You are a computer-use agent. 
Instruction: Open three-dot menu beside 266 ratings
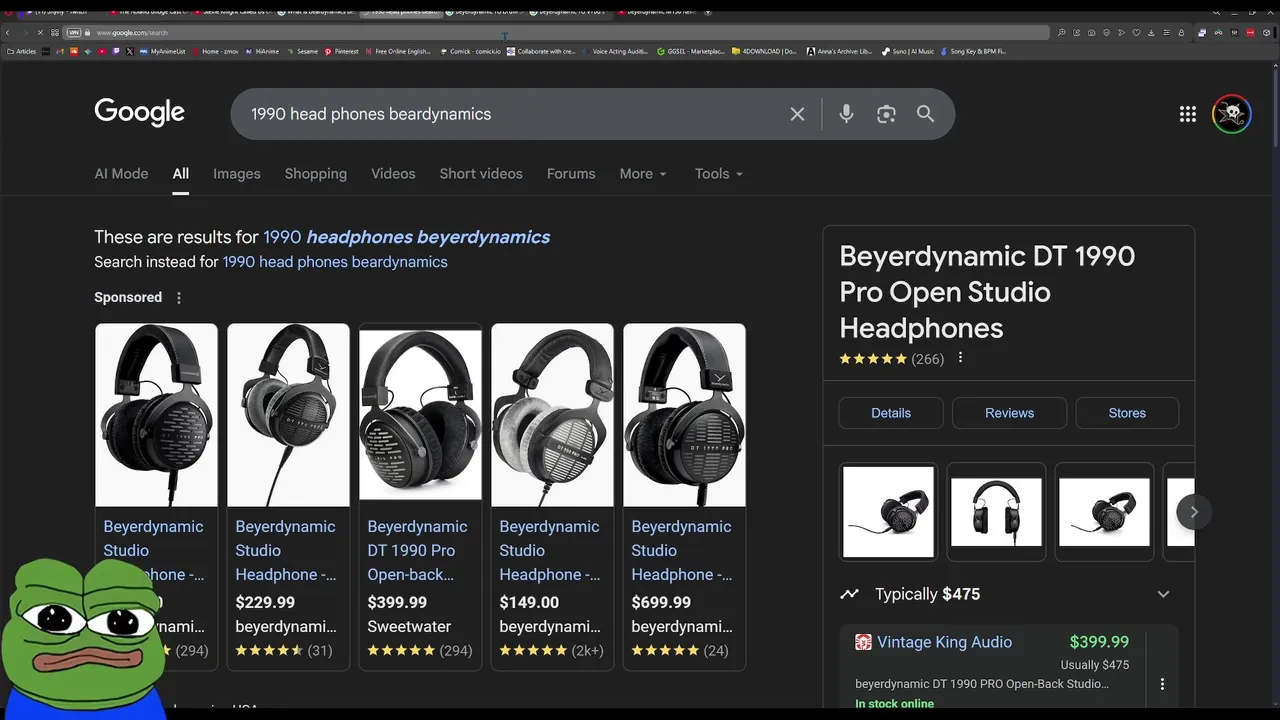tap(960, 358)
